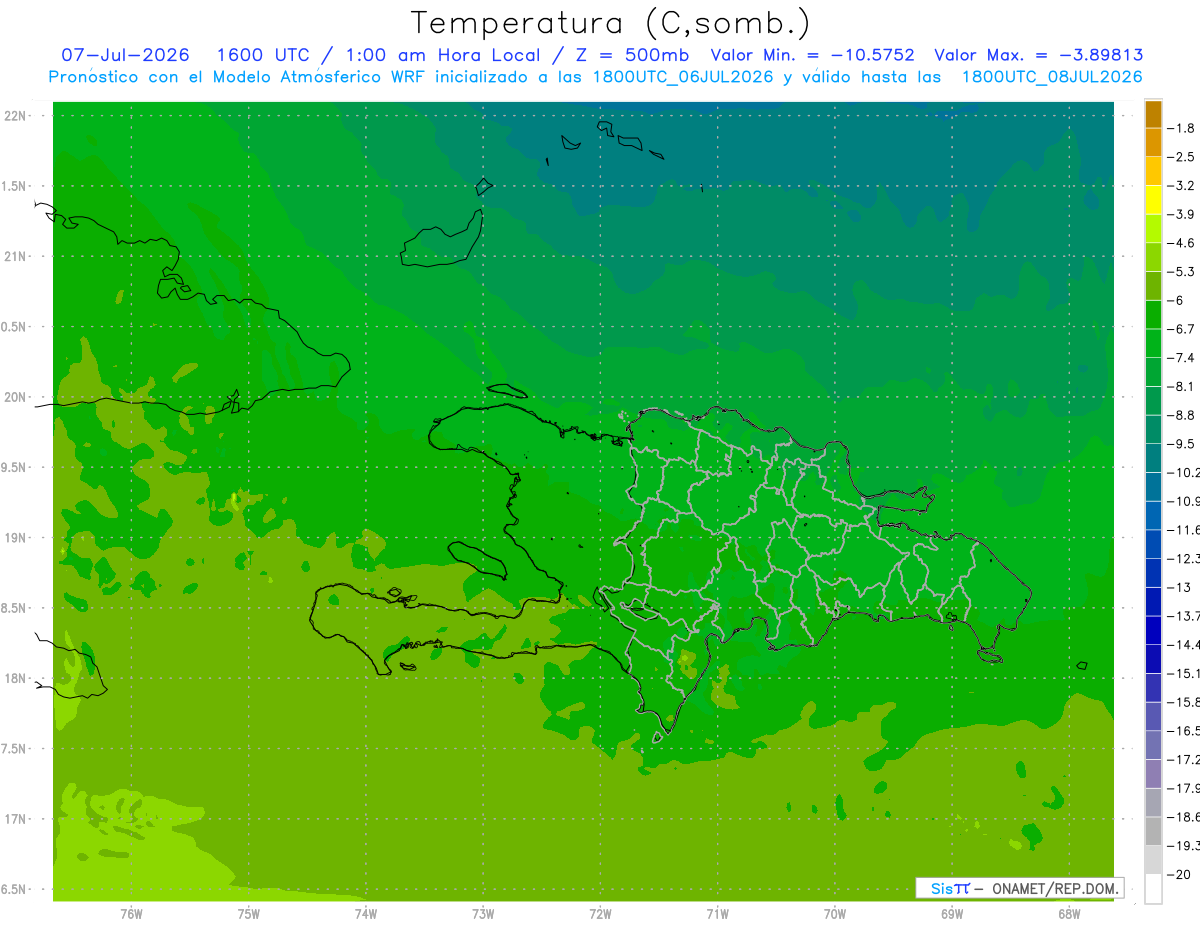The image size is (1200, 927).
Task: Click the "18N" latitude label
Action: 16,679
